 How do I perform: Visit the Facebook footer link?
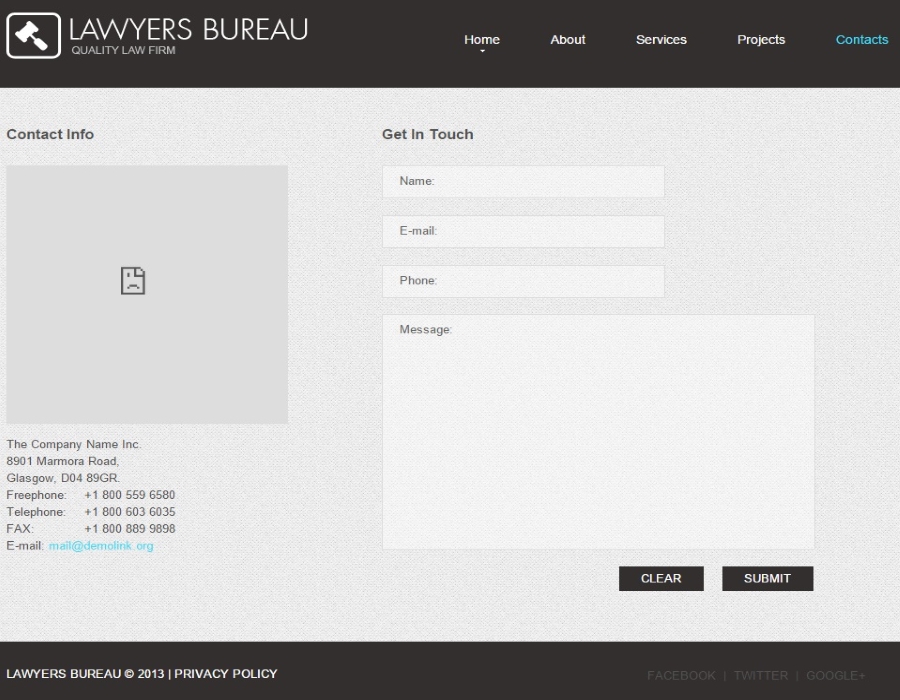(x=681, y=676)
